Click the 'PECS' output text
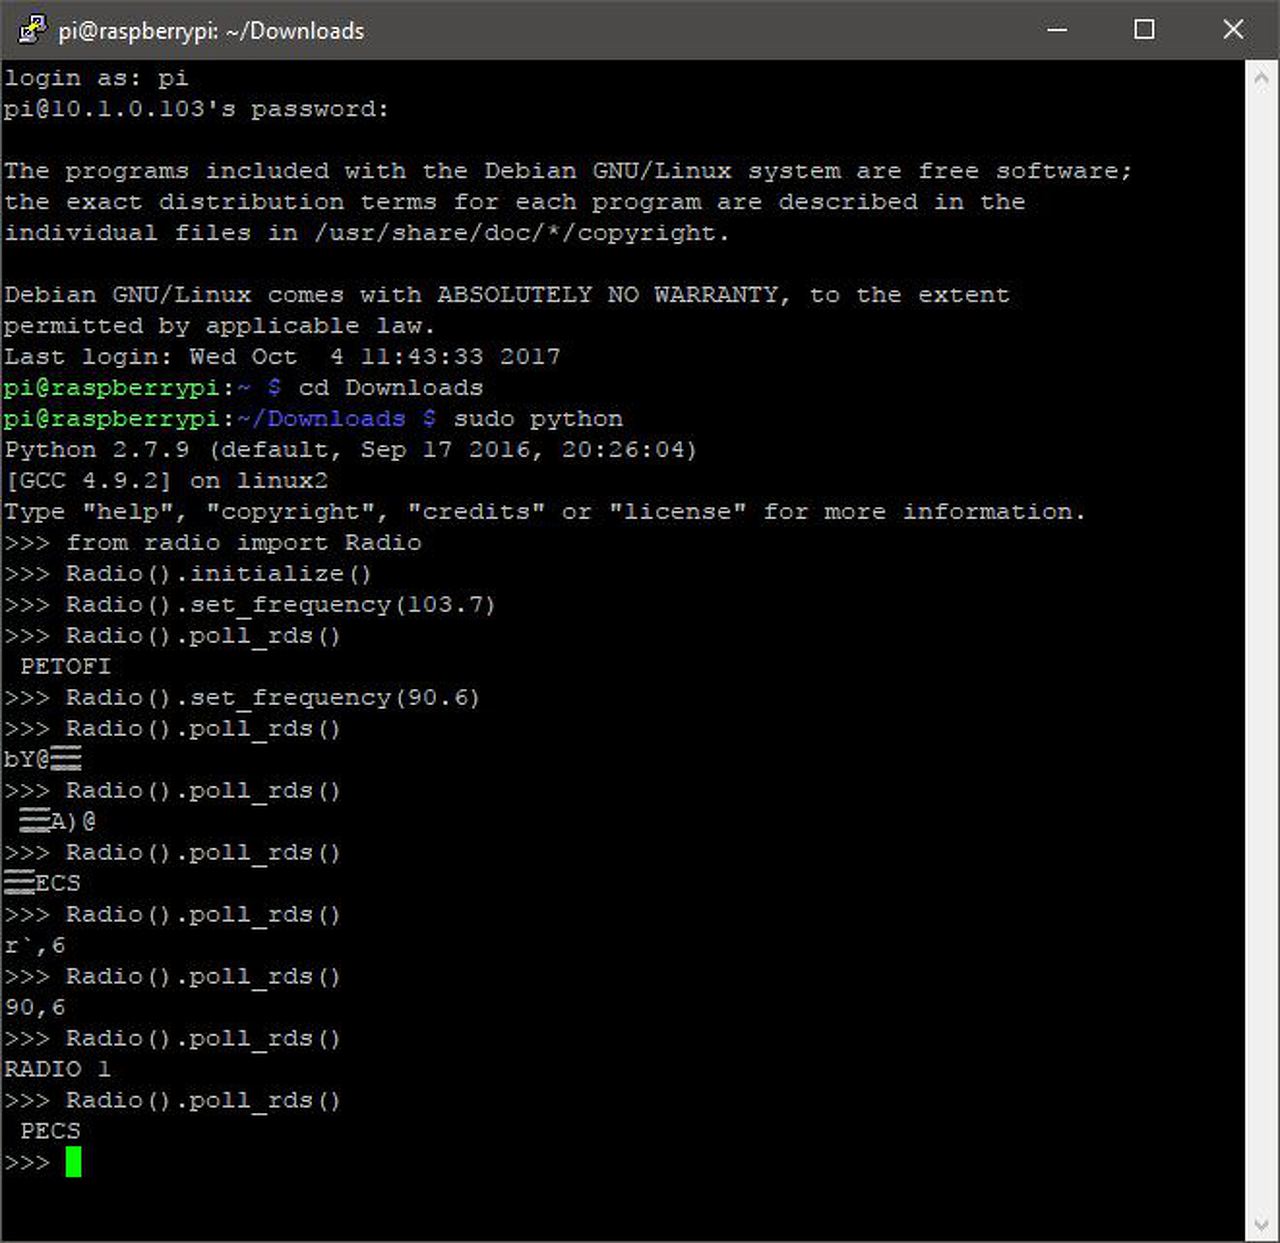 click(50, 1132)
